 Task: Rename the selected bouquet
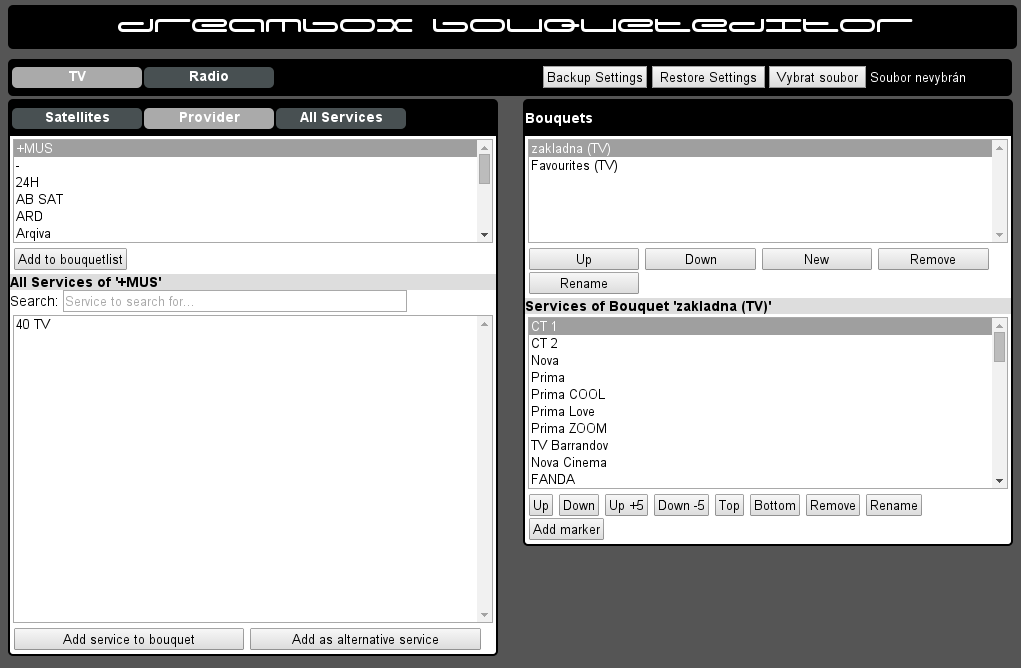(x=584, y=283)
